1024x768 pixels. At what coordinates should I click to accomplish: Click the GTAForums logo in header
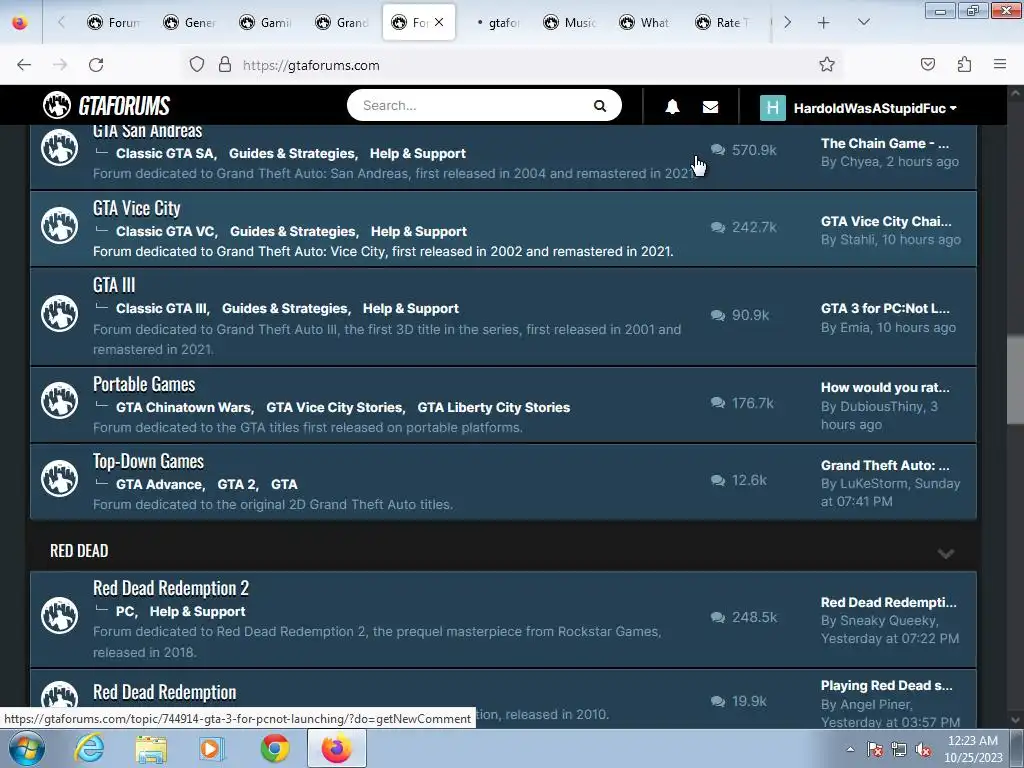106,105
